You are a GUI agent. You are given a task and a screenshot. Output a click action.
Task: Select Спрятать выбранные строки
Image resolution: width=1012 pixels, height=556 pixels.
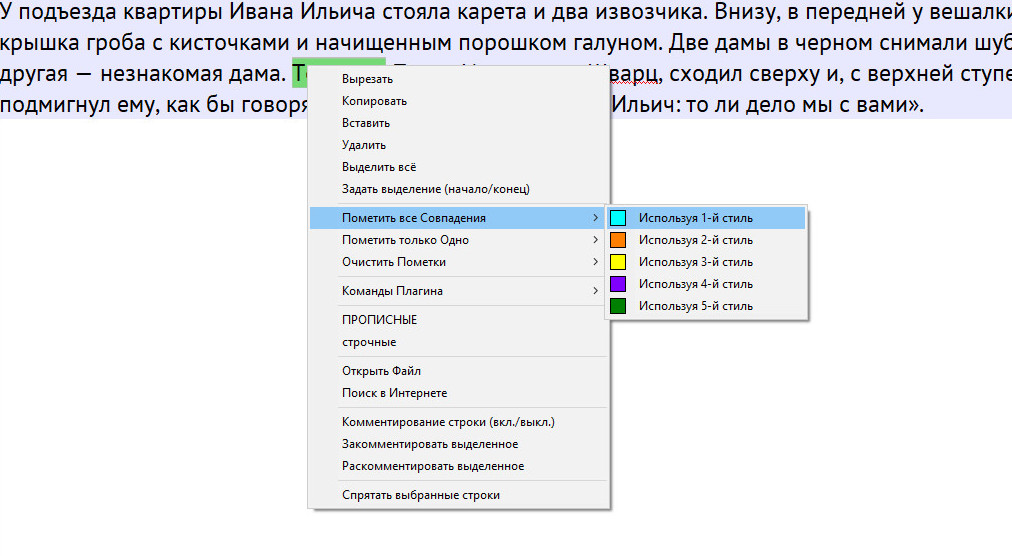458,495
